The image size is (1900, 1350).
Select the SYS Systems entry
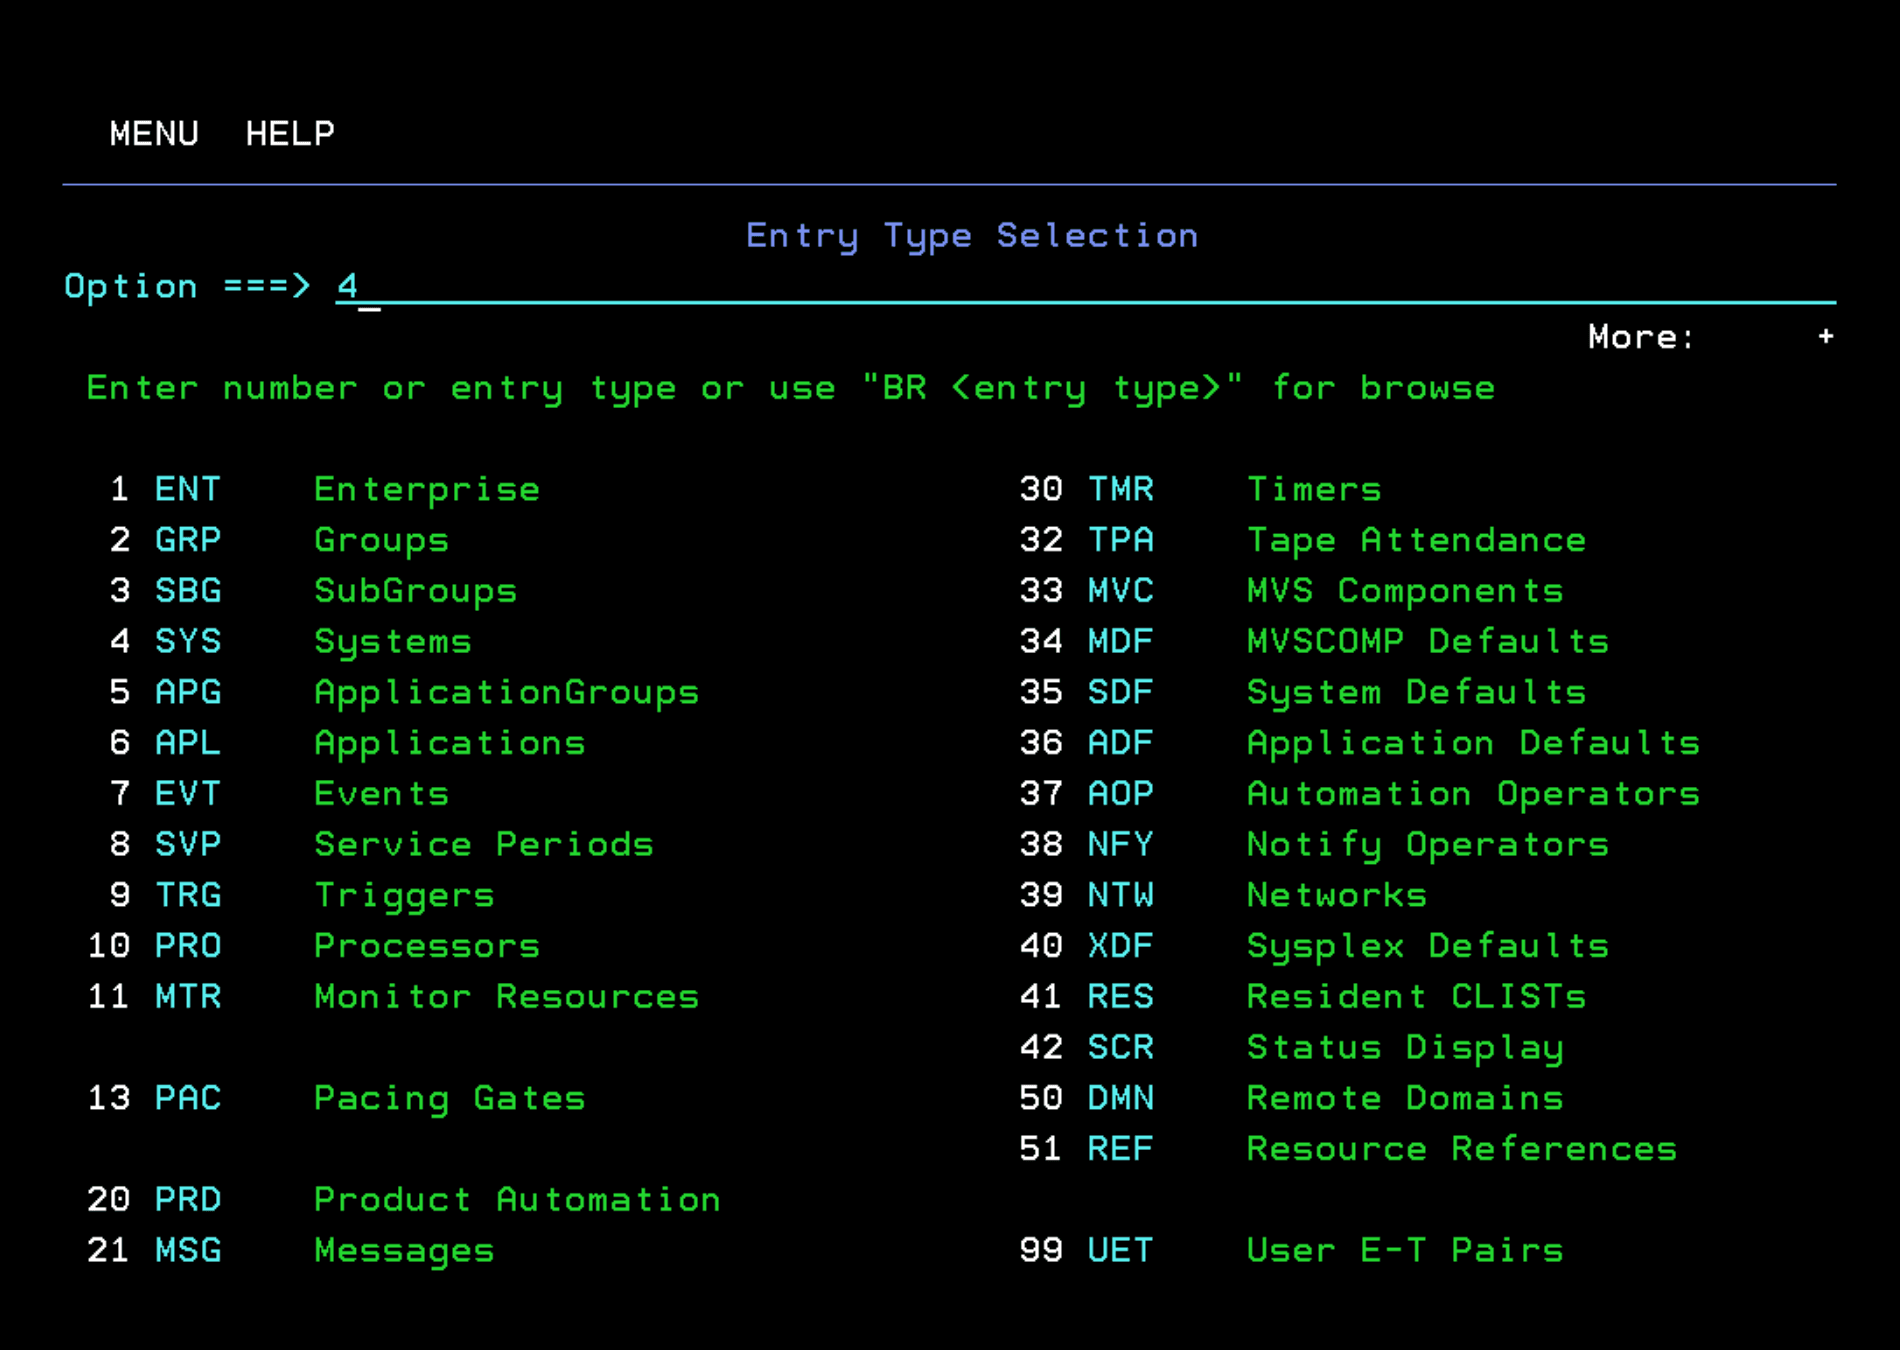click(187, 641)
